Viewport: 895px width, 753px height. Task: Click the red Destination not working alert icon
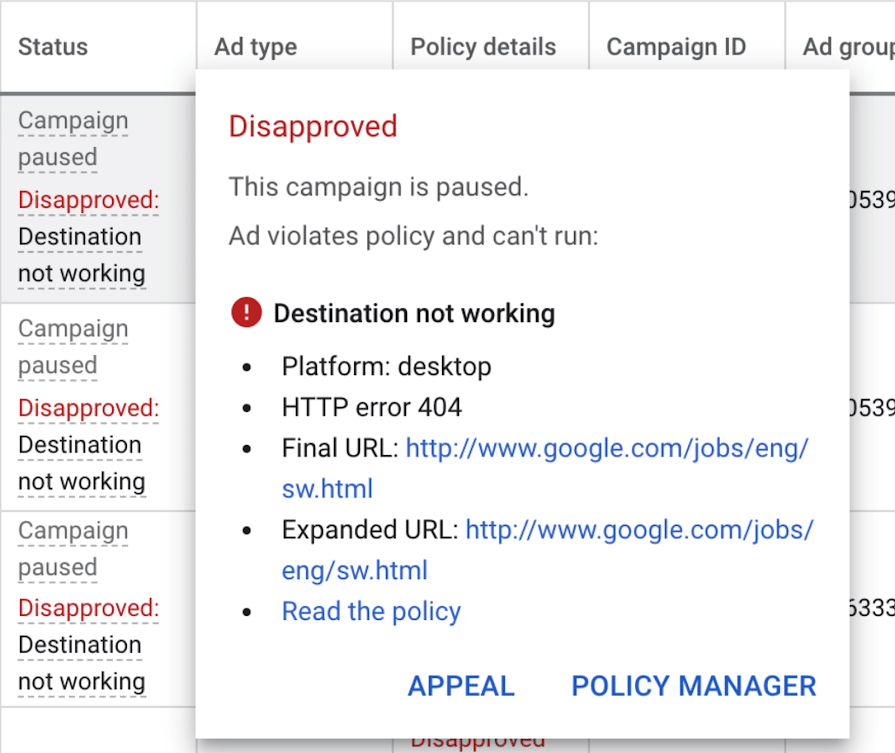(246, 313)
